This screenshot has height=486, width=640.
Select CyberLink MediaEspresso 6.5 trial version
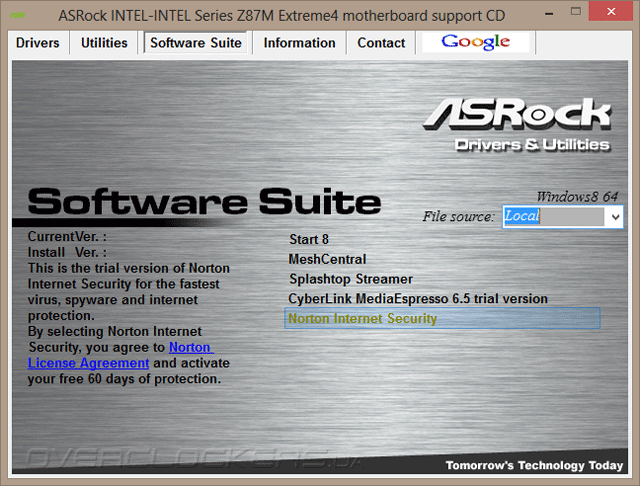click(x=418, y=299)
